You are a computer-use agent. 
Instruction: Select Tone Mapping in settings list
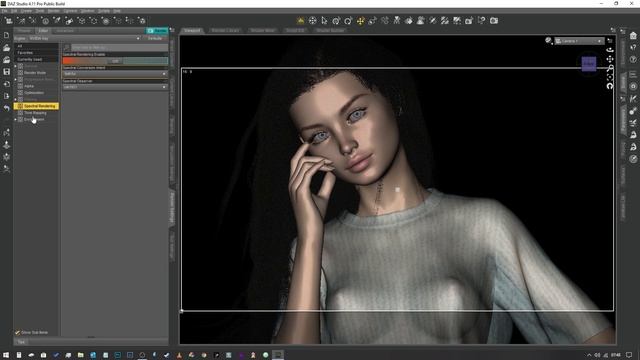(35, 113)
